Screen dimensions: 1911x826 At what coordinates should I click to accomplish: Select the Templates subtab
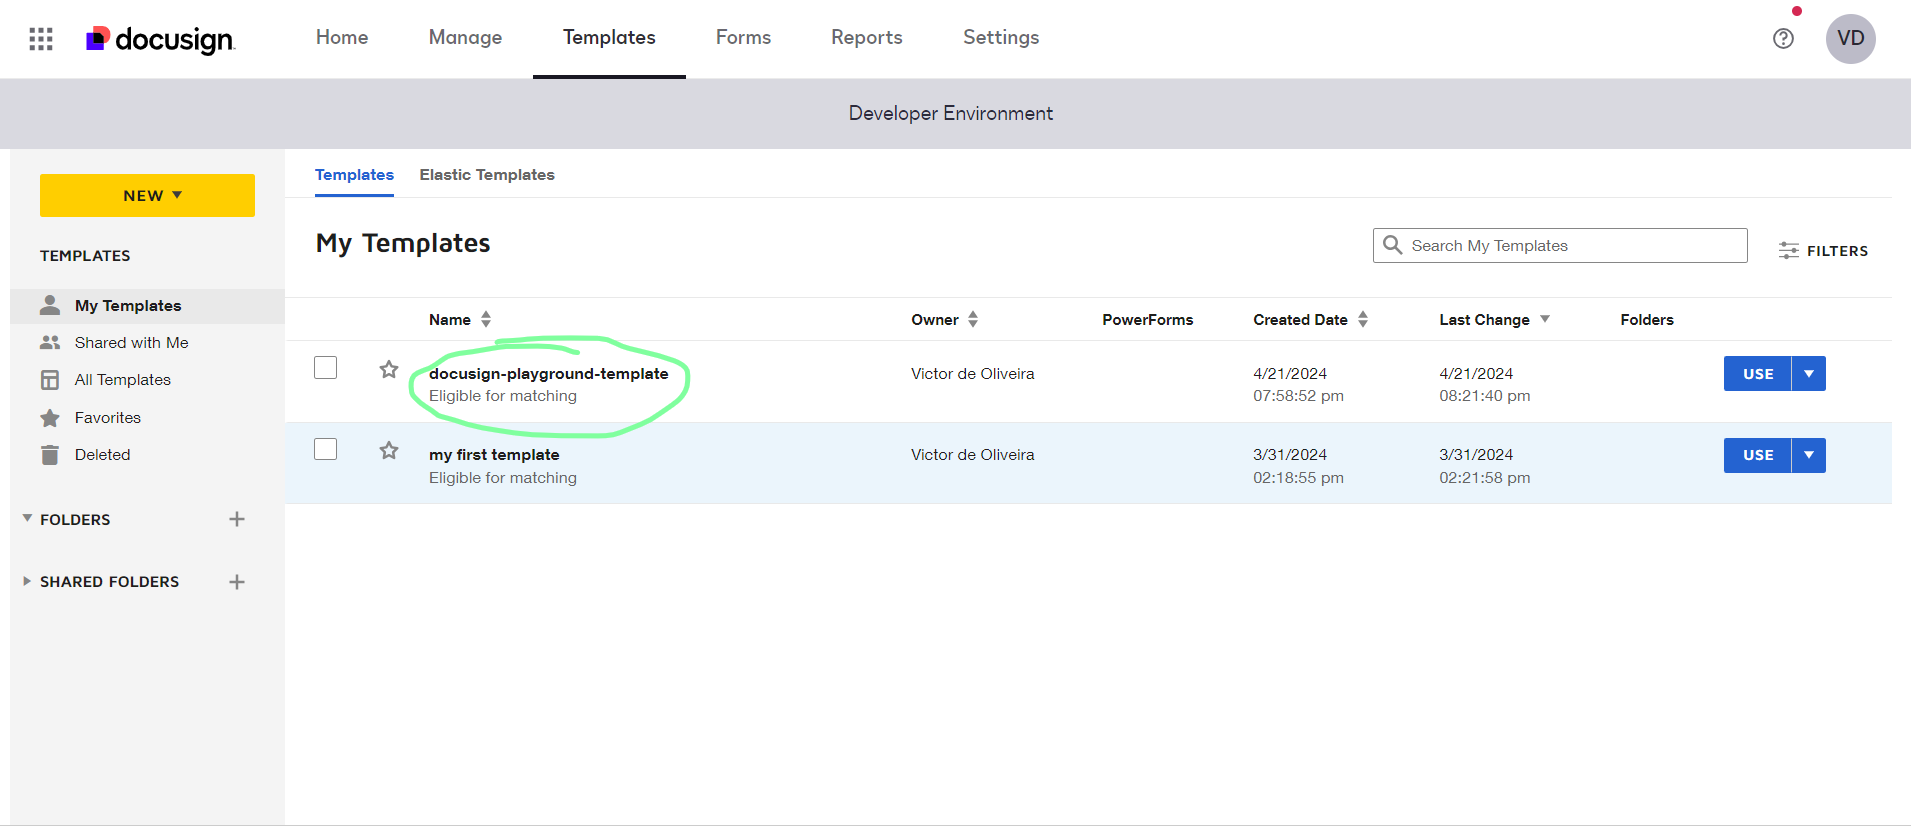pyautogui.click(x=354, y=175)
